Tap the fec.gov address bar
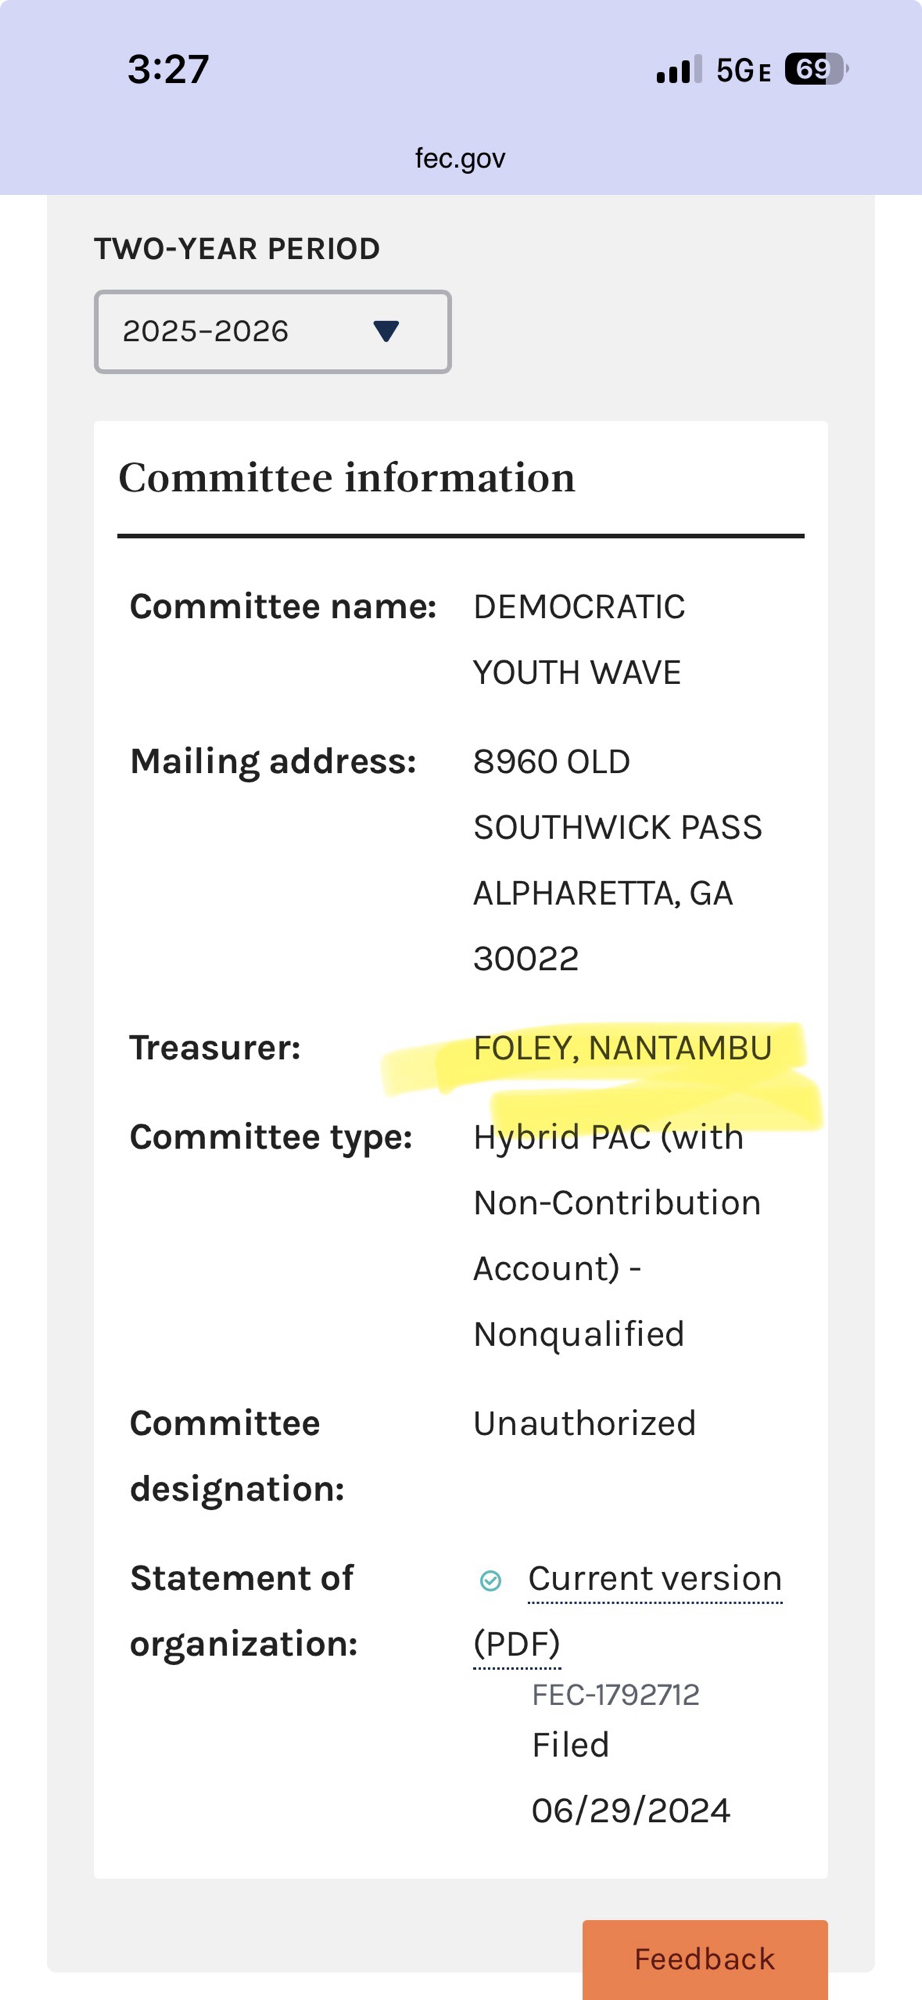922x2000 pixels. coord(460,158)
